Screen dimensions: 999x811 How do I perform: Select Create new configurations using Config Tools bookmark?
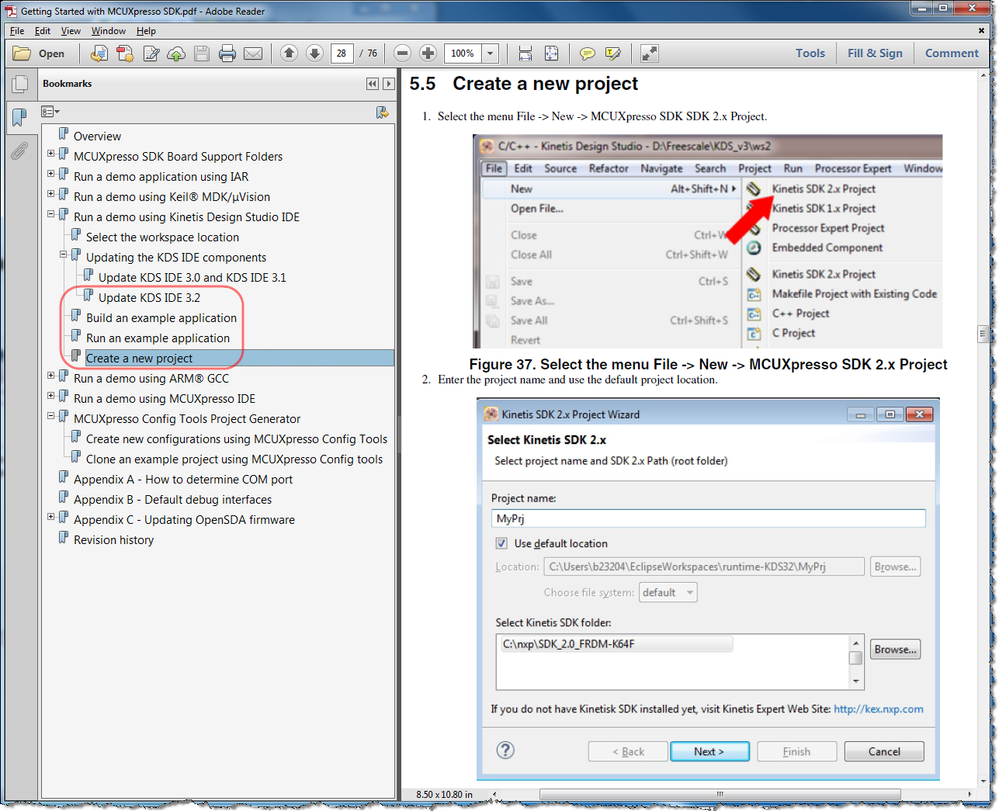(236, 439)
